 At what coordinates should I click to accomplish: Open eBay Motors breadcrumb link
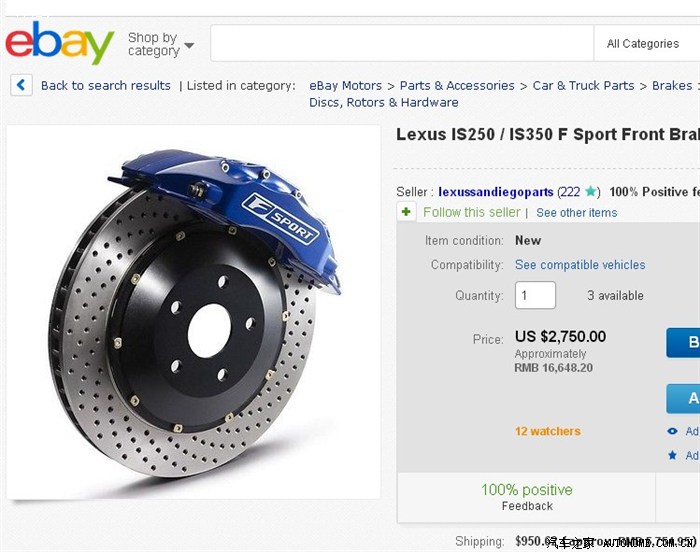(x=345, y=86)
